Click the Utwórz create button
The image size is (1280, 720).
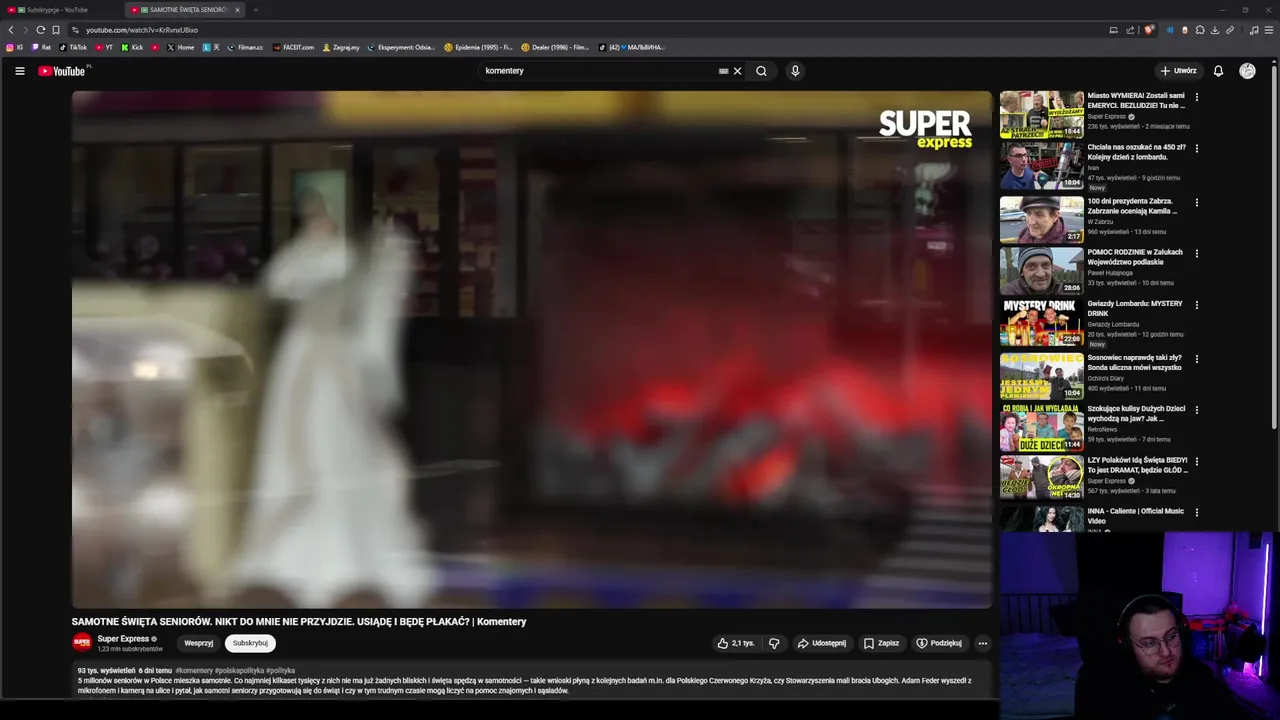click(1178, 71)
